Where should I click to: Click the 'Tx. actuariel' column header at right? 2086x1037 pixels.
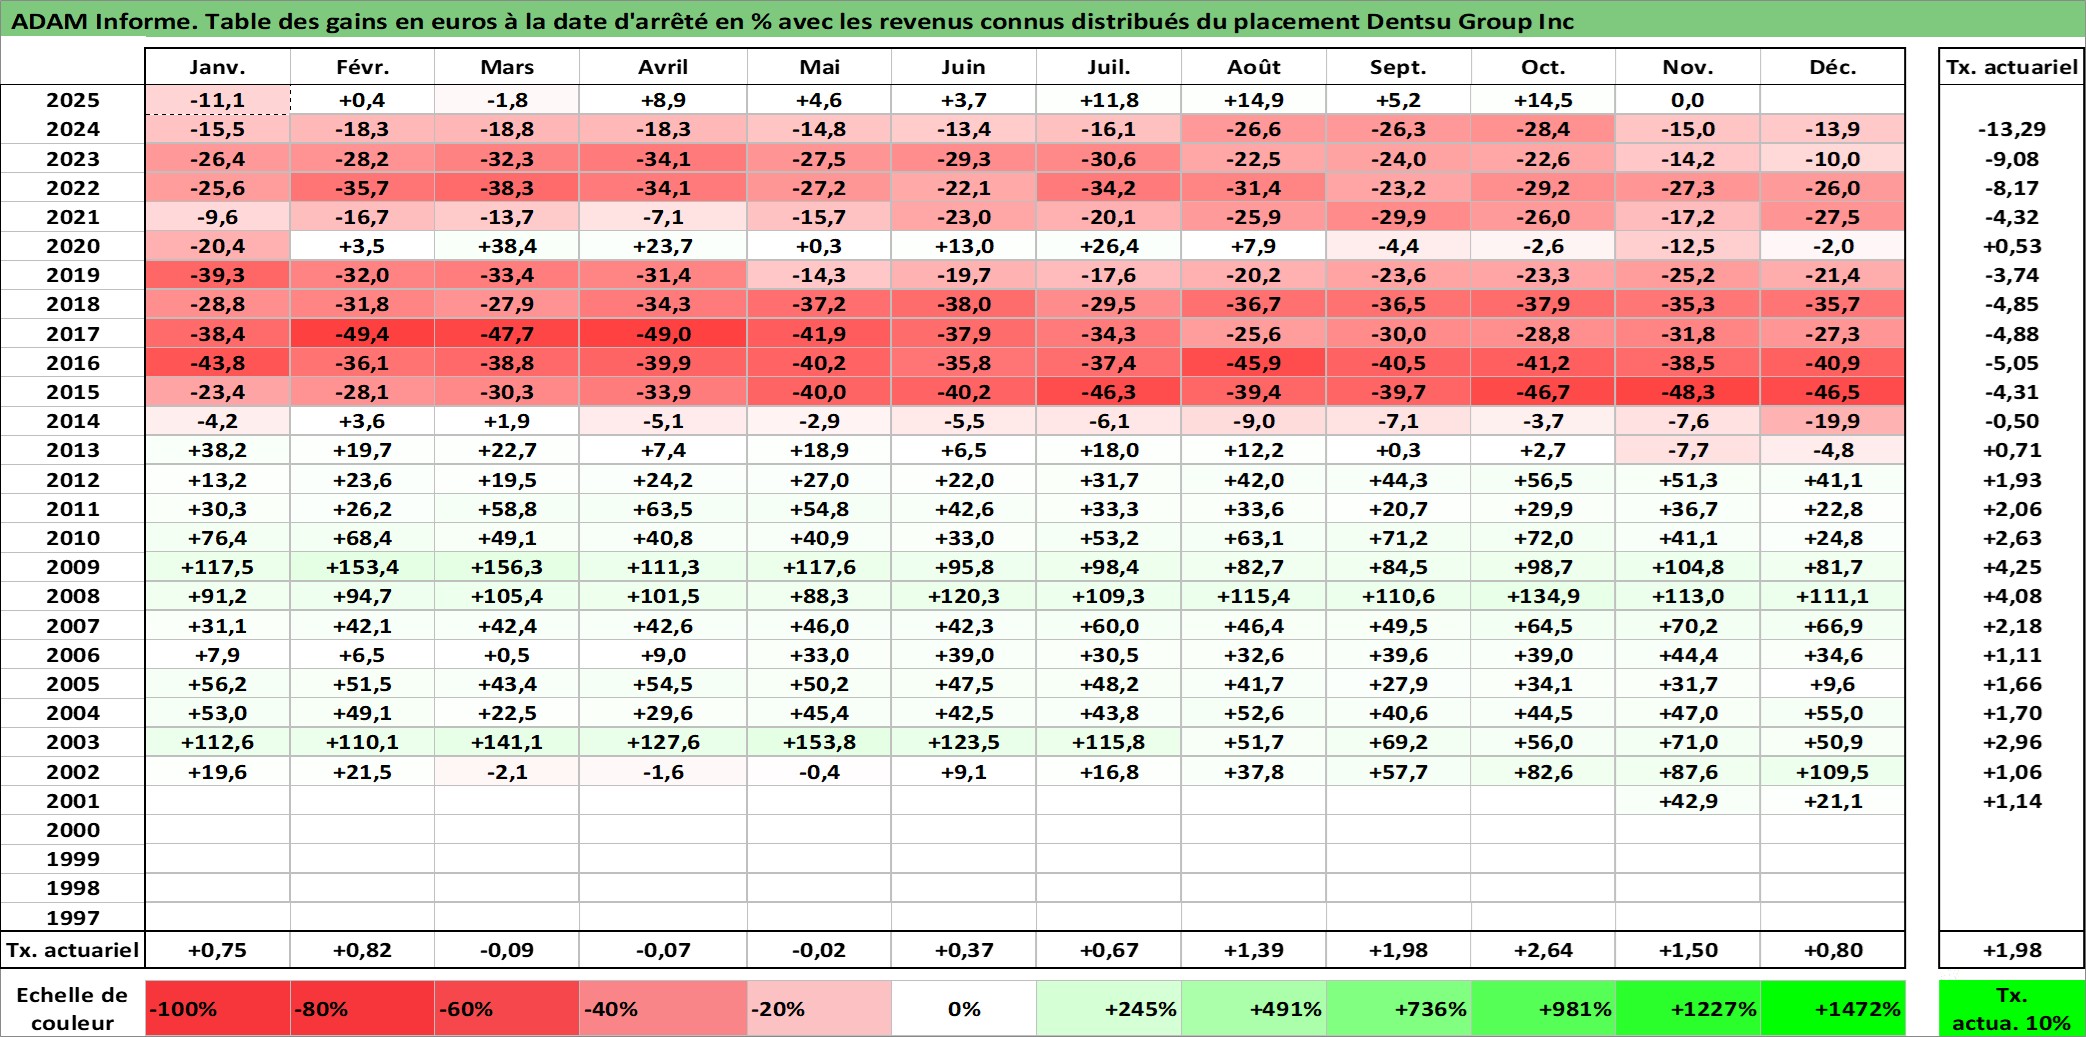tap(2011, 67)
